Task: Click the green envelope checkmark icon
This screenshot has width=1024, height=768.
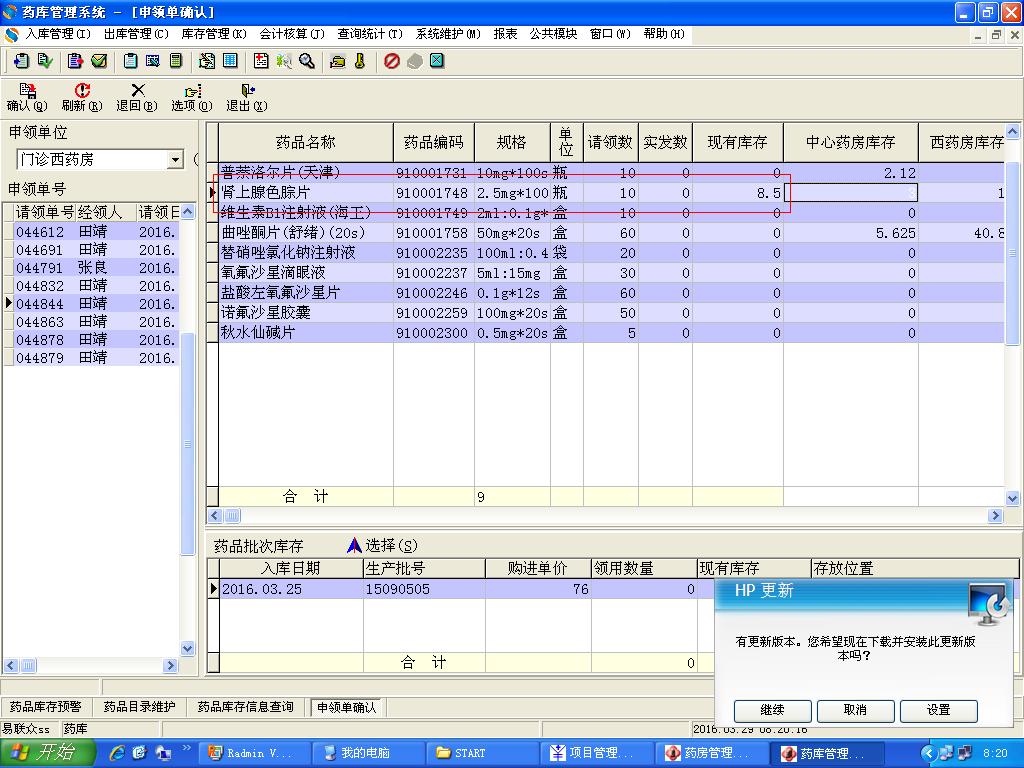Action: (99, 61)
